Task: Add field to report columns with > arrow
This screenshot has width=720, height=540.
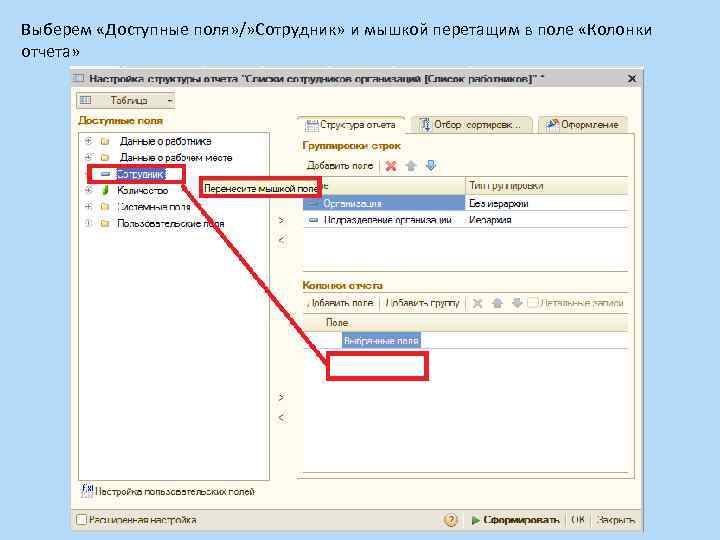Action: point(281,397)
